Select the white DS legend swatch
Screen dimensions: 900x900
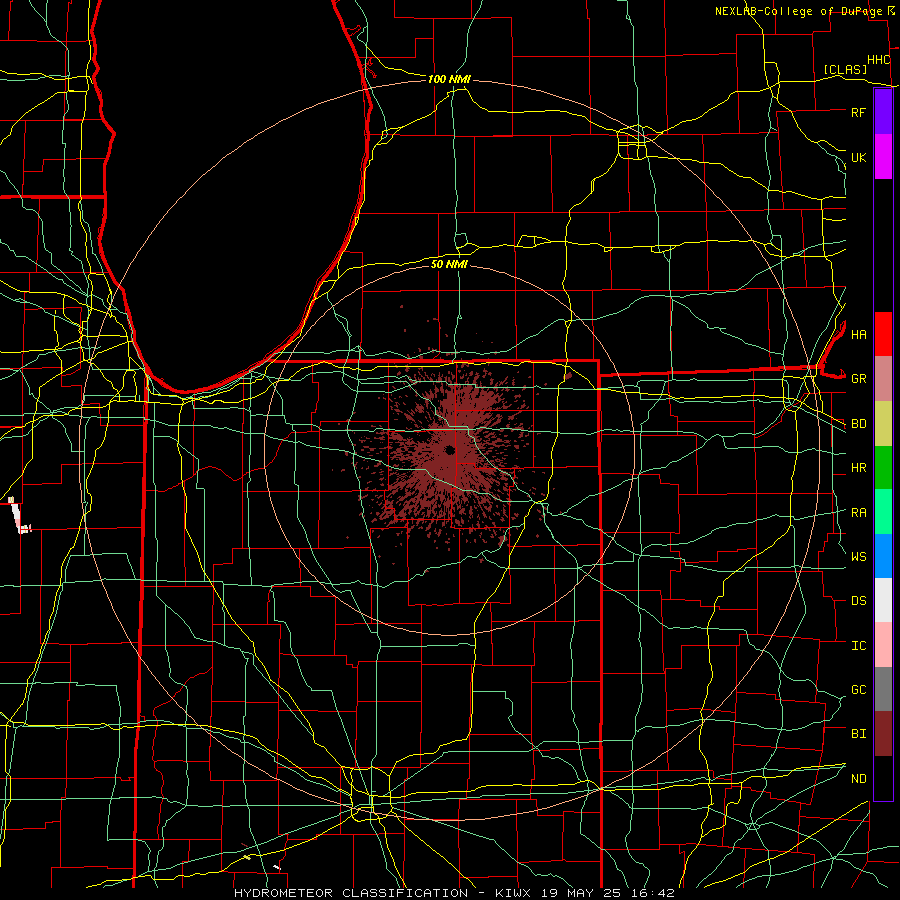click(883, 600)
